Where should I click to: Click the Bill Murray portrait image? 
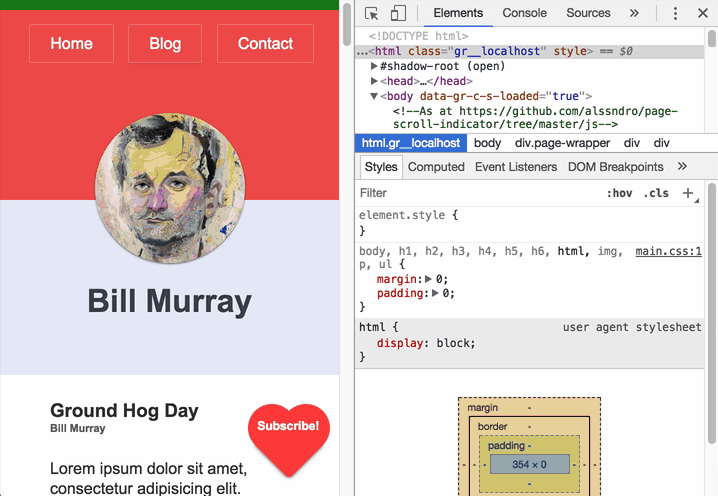170,188
